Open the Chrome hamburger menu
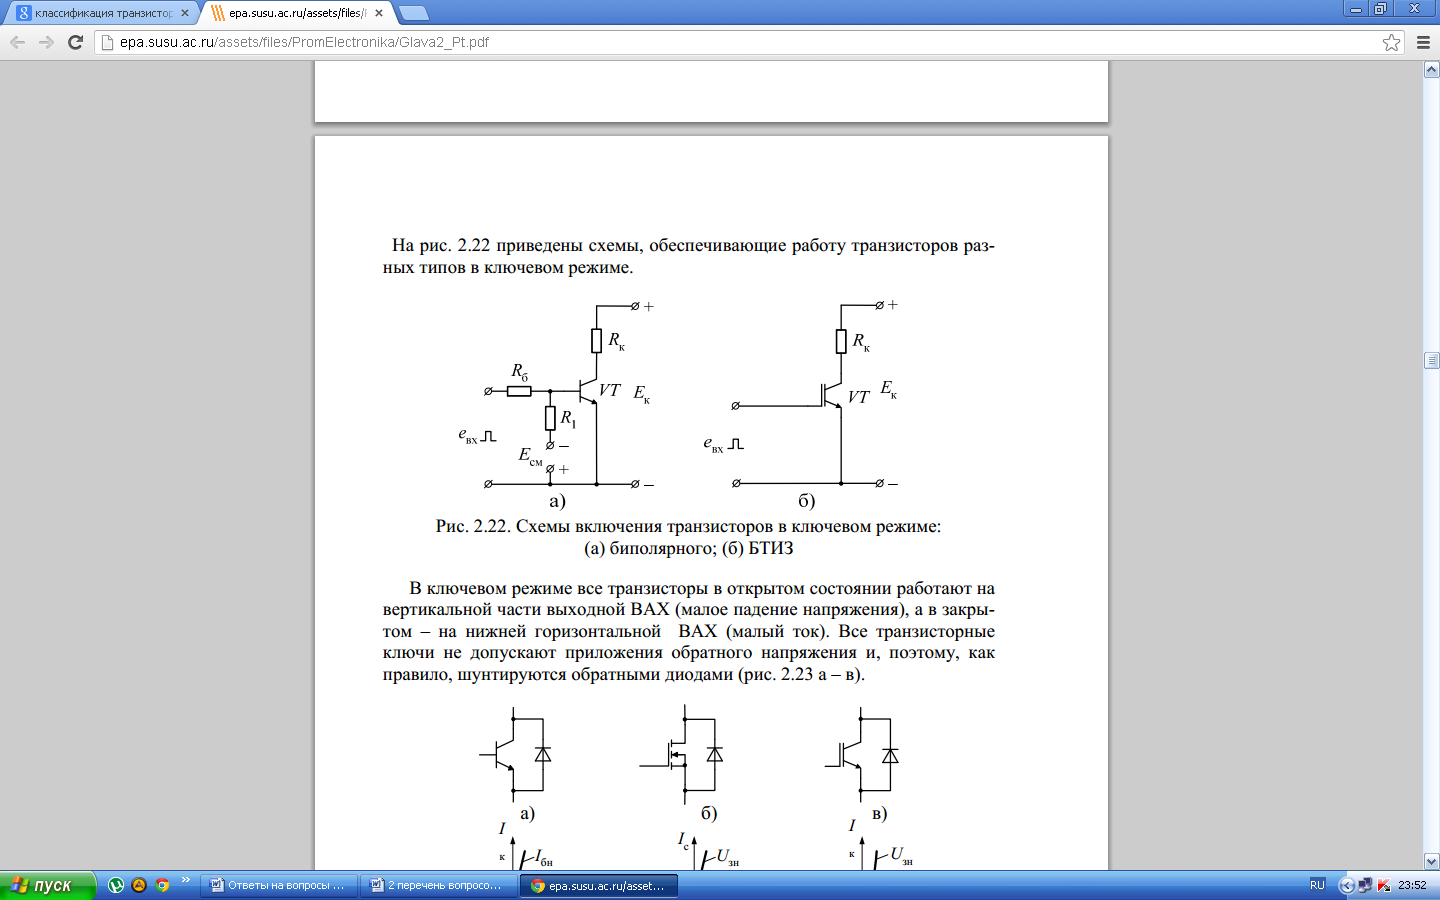Image resolution: width=1440 pixels, height=900 pixels. coord(1423,42)
